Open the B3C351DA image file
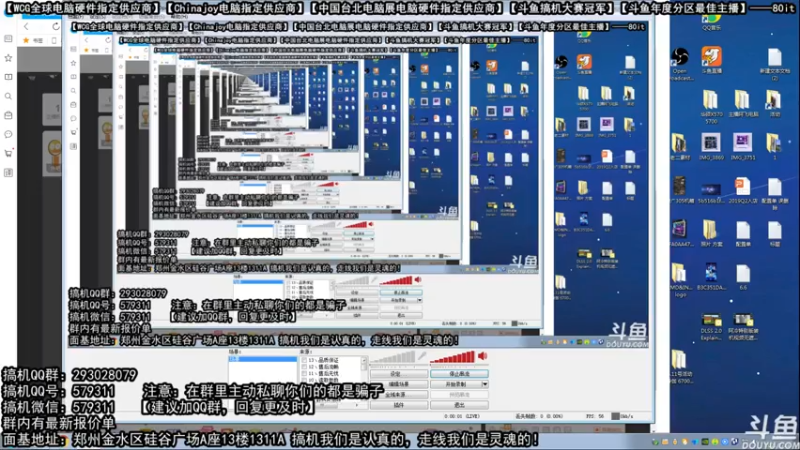This screenshot has width=800, height=450. click(x=711, y=278)
